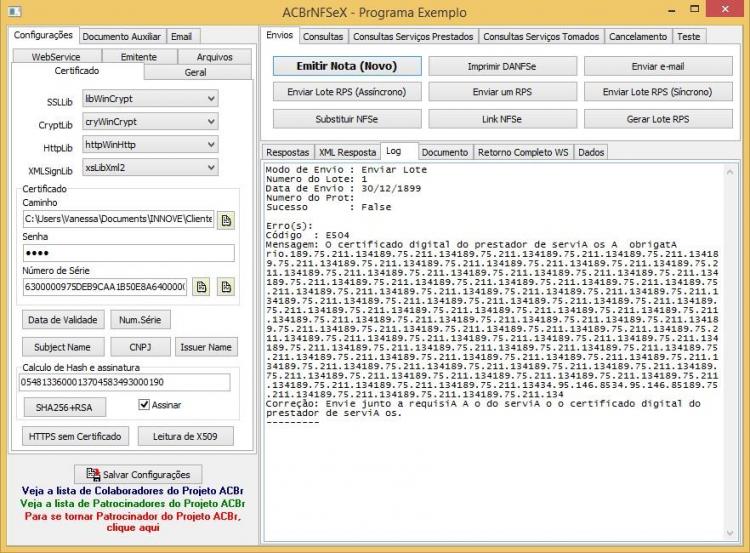This screenshot has height=553, width=750.
Task: Toggle the Assinar checkbox
Action: pyautogui.click(x=144, y=405)
